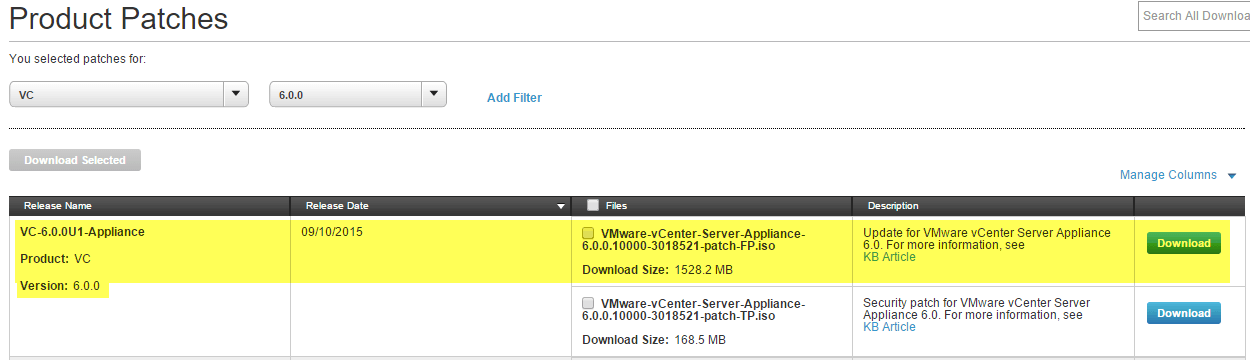Click the 09/10/2015 release date cell
The width and height of the screenshot is (1250, 360).
(x=331, y=232)
